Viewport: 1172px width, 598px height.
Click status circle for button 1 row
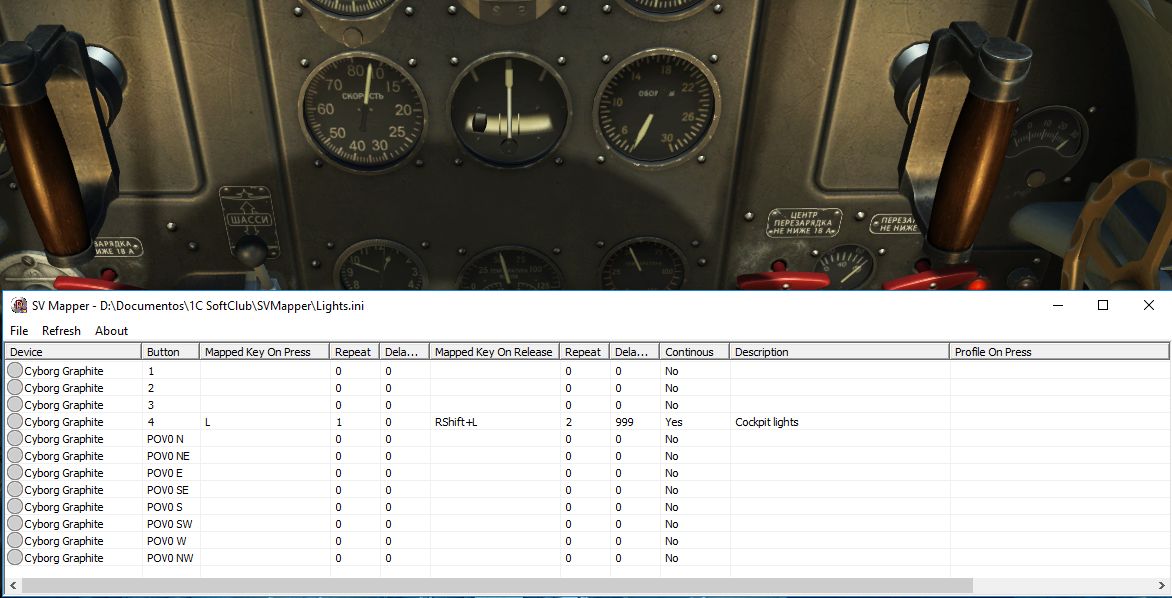15,370
